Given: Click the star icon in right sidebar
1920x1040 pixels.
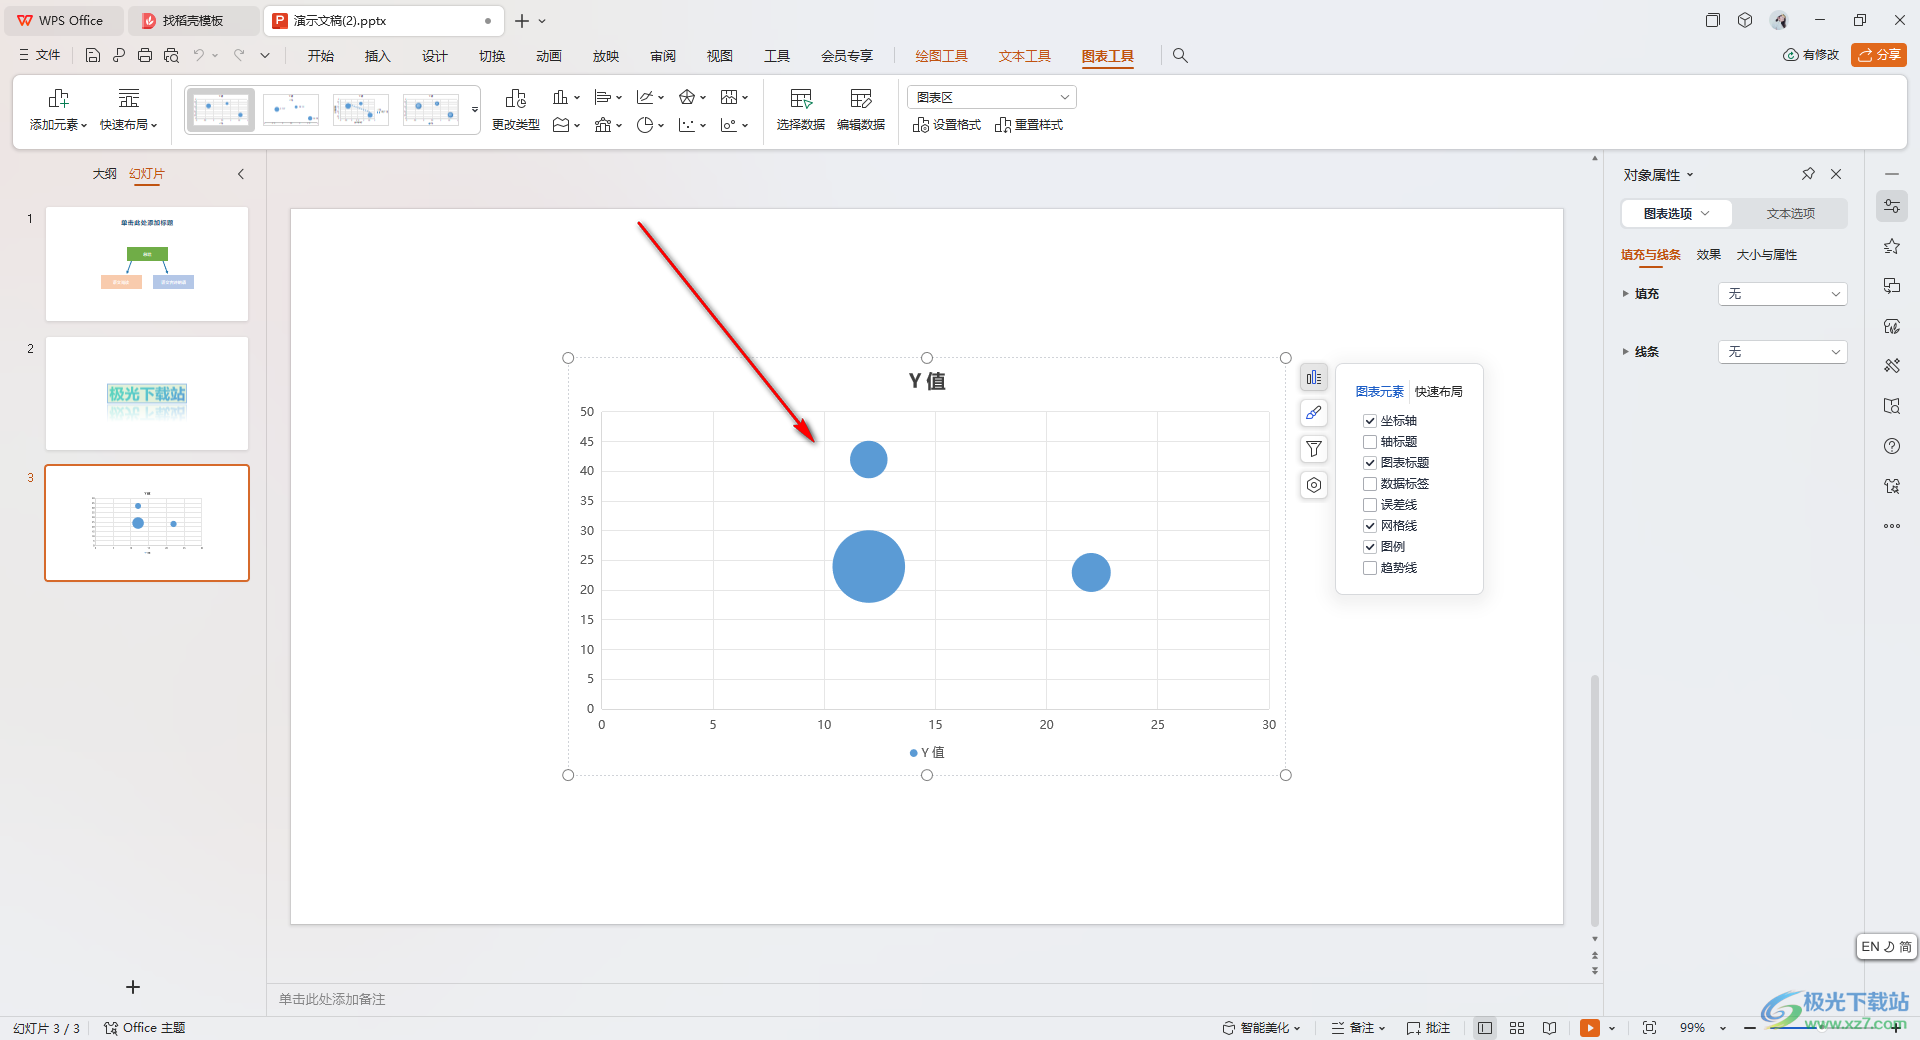Looking at the screenshot, I should click(x=1892, y=246).
